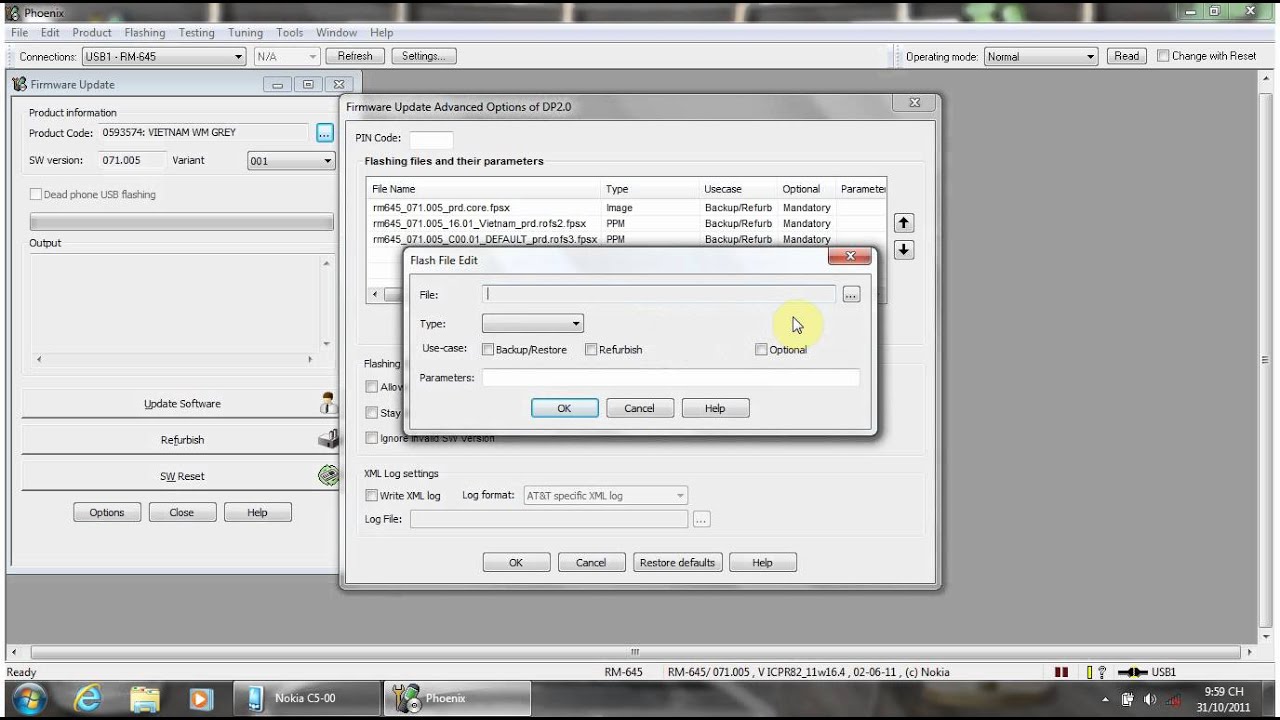
Task: Expand Operating mode Normal dropdown
Action: pyautogui.click(x=1042, y=56)
